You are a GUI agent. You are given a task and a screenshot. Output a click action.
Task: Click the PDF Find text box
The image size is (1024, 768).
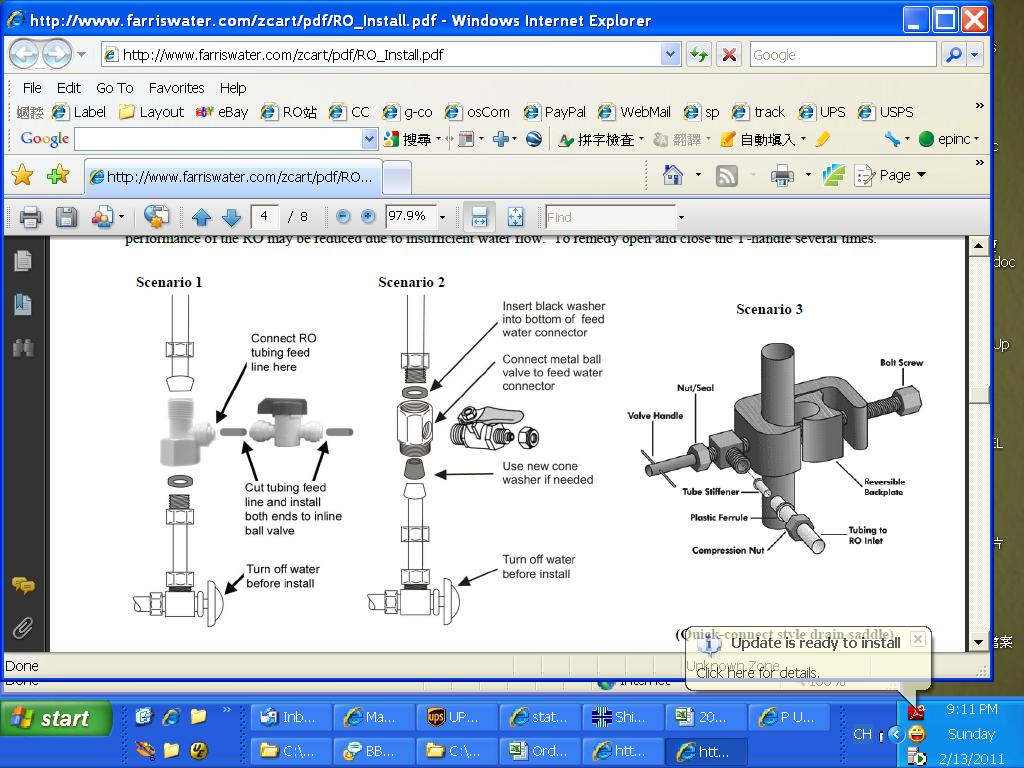pos(610,217)
